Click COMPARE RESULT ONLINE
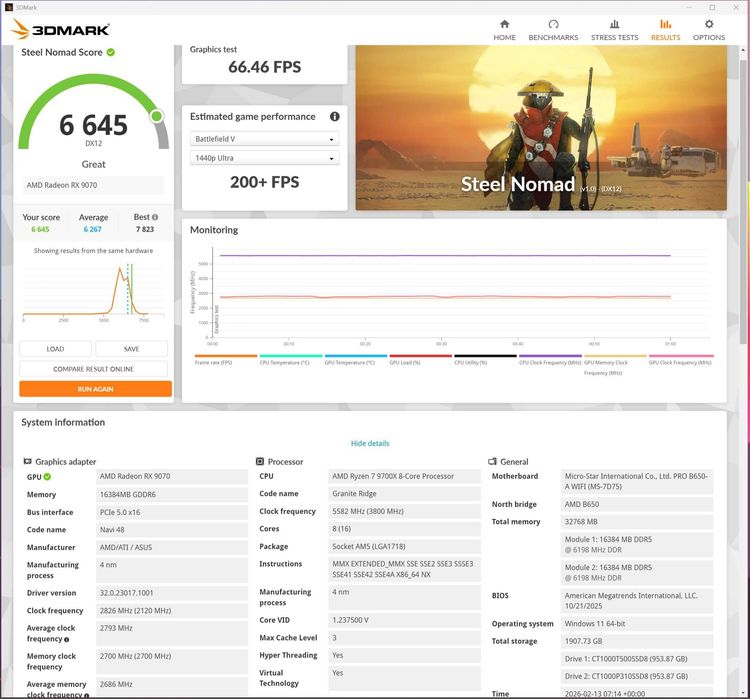 coord(94,369)
